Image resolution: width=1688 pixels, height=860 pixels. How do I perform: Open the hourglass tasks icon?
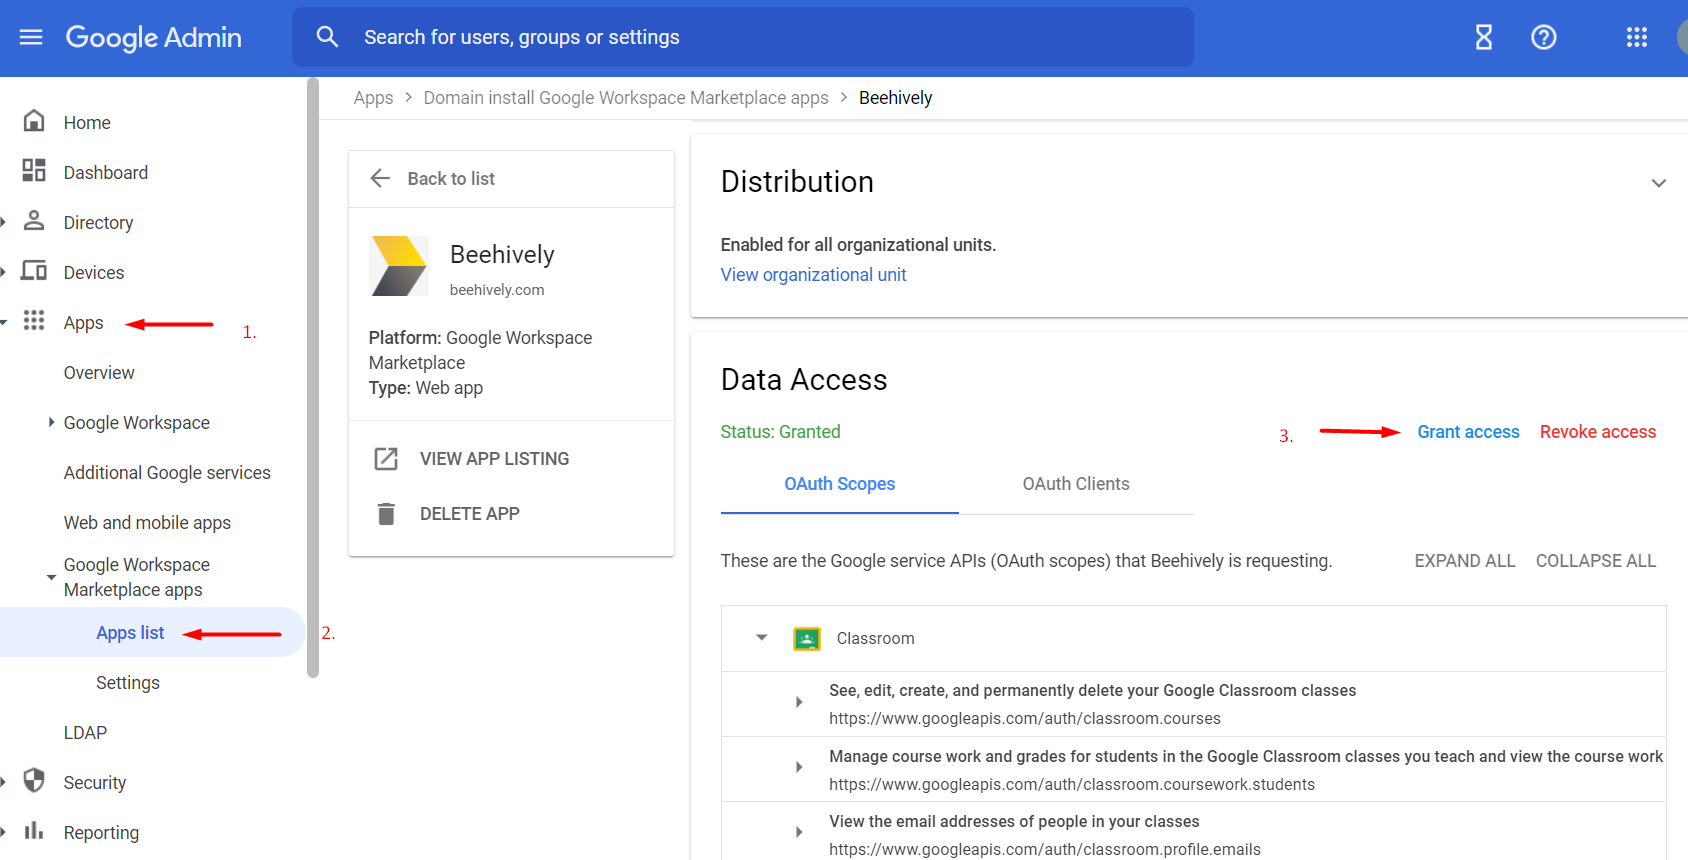[1484, 37]
